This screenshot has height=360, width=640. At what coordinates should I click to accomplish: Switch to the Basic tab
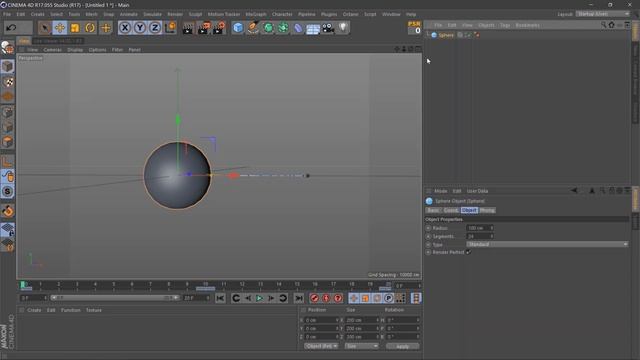433,210
